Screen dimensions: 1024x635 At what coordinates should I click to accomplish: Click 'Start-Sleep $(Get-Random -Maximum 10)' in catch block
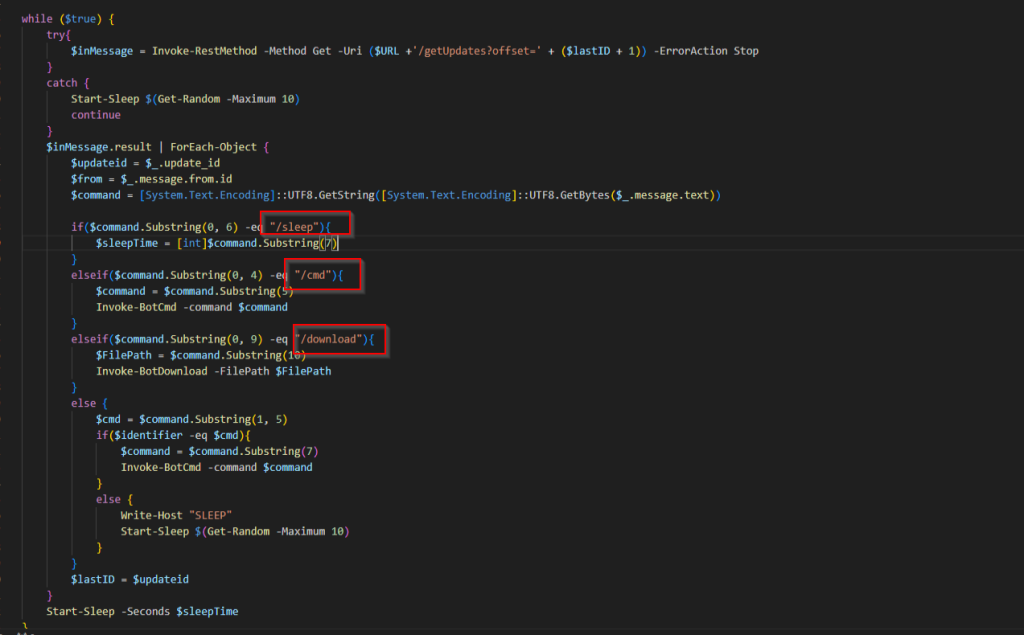(x=185, y=99)
